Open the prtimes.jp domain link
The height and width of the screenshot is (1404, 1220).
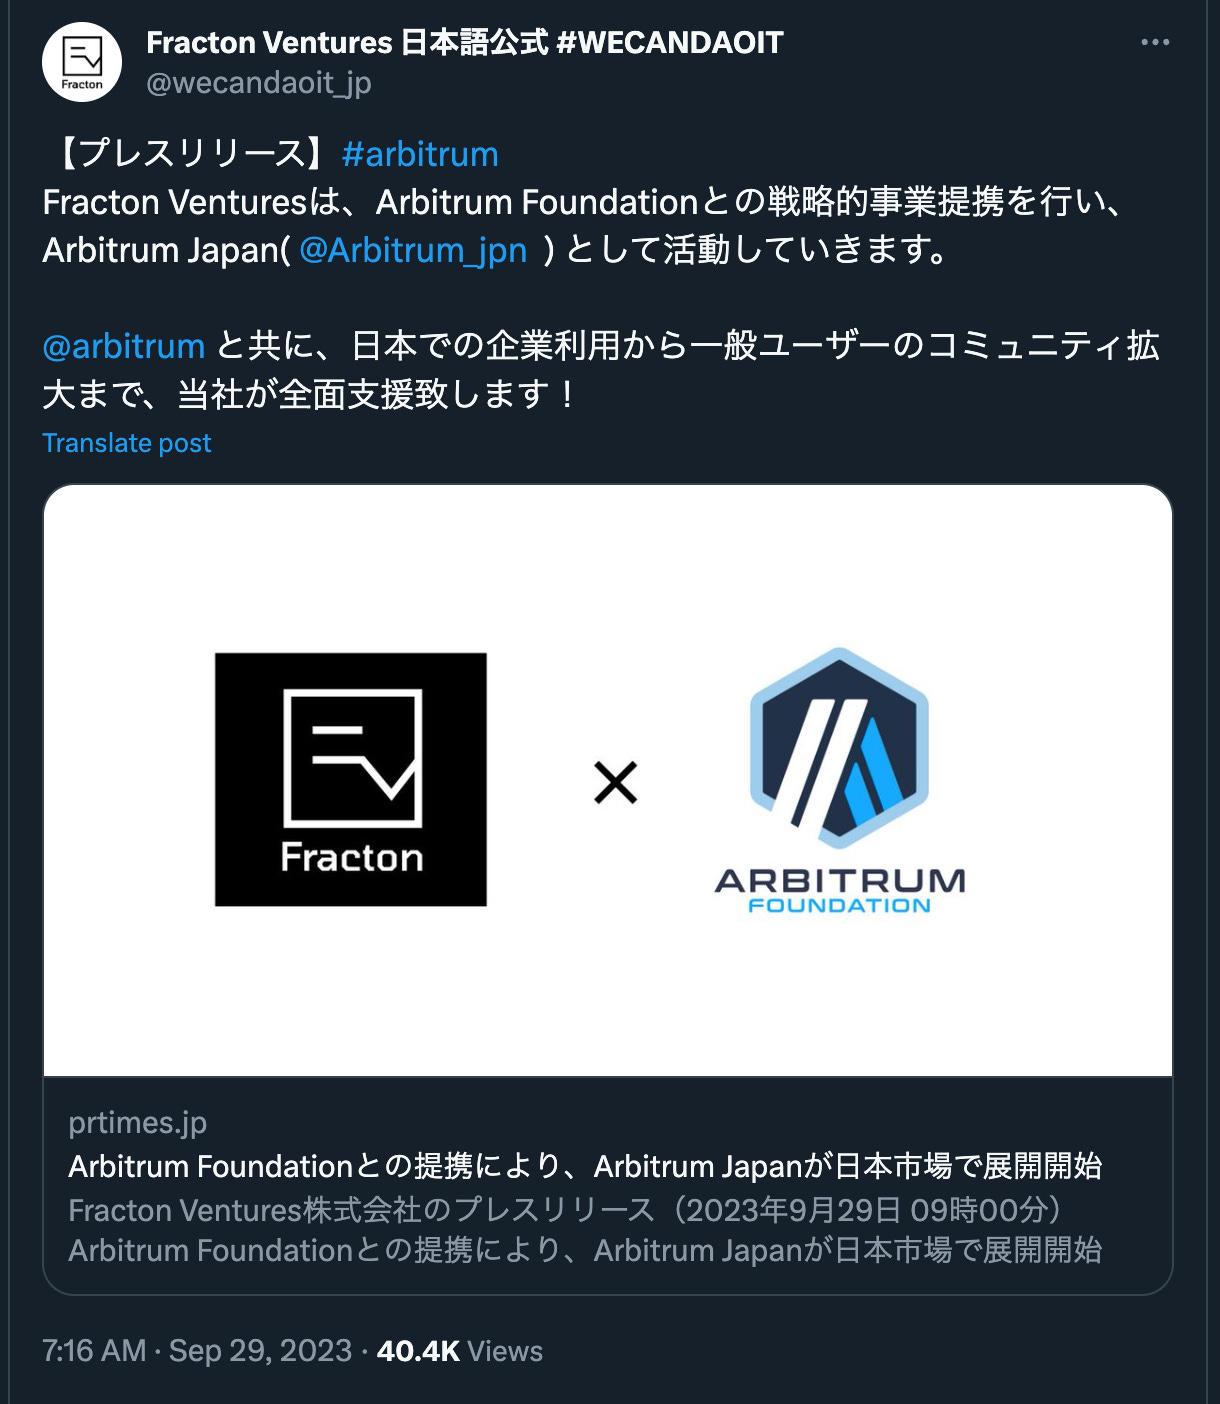[138, 1123]
